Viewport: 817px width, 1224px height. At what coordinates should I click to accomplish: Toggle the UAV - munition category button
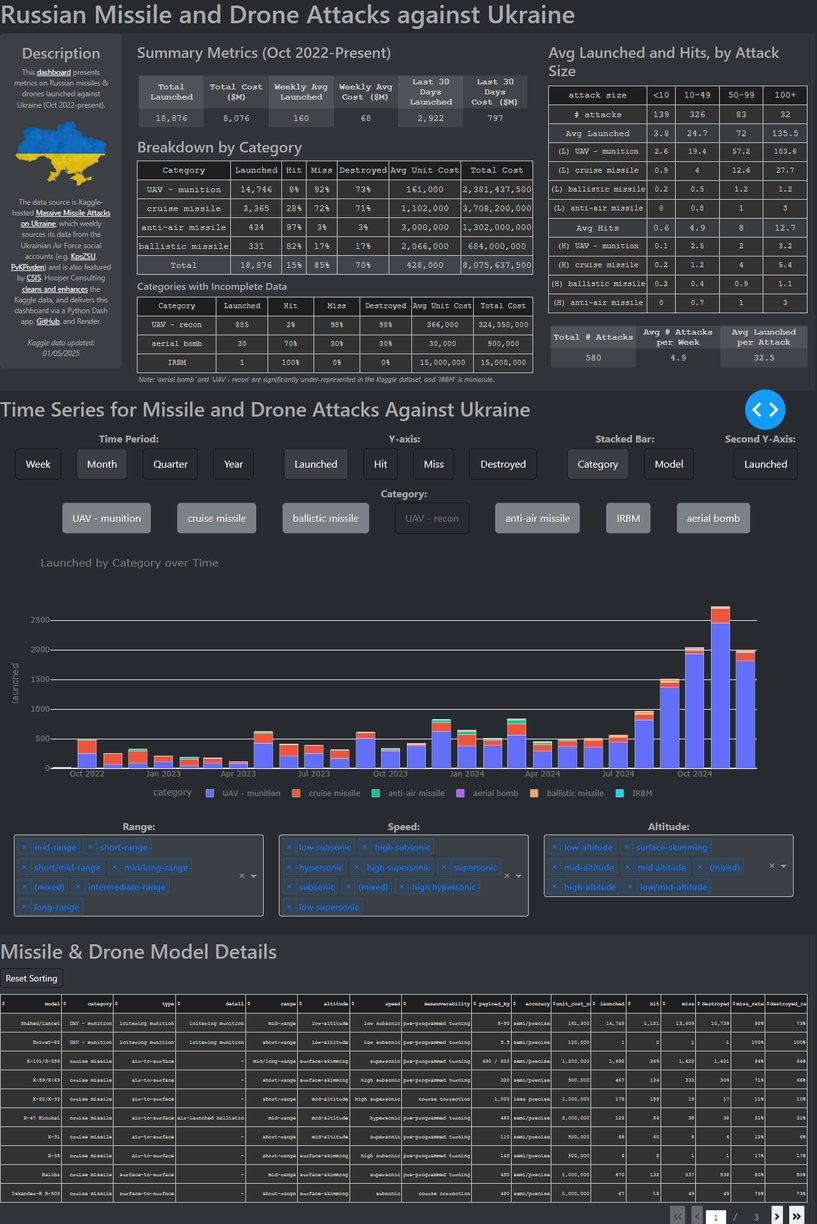107,518
